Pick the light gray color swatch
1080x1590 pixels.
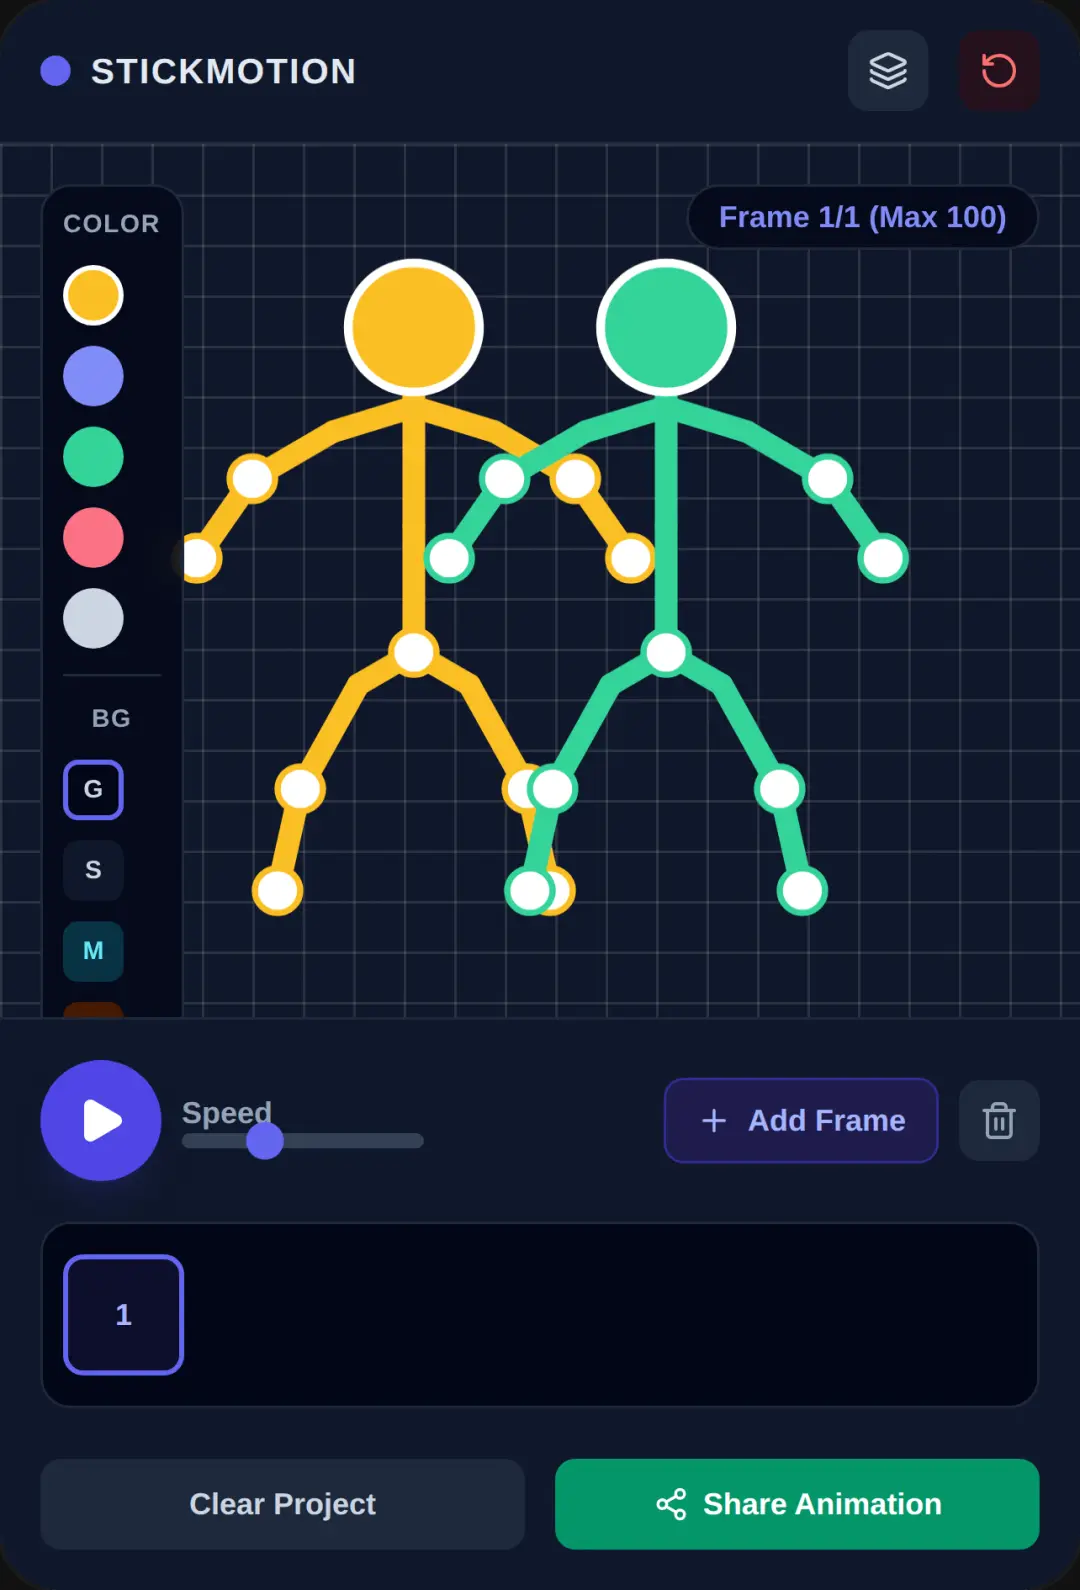click(x=93, y=619)
